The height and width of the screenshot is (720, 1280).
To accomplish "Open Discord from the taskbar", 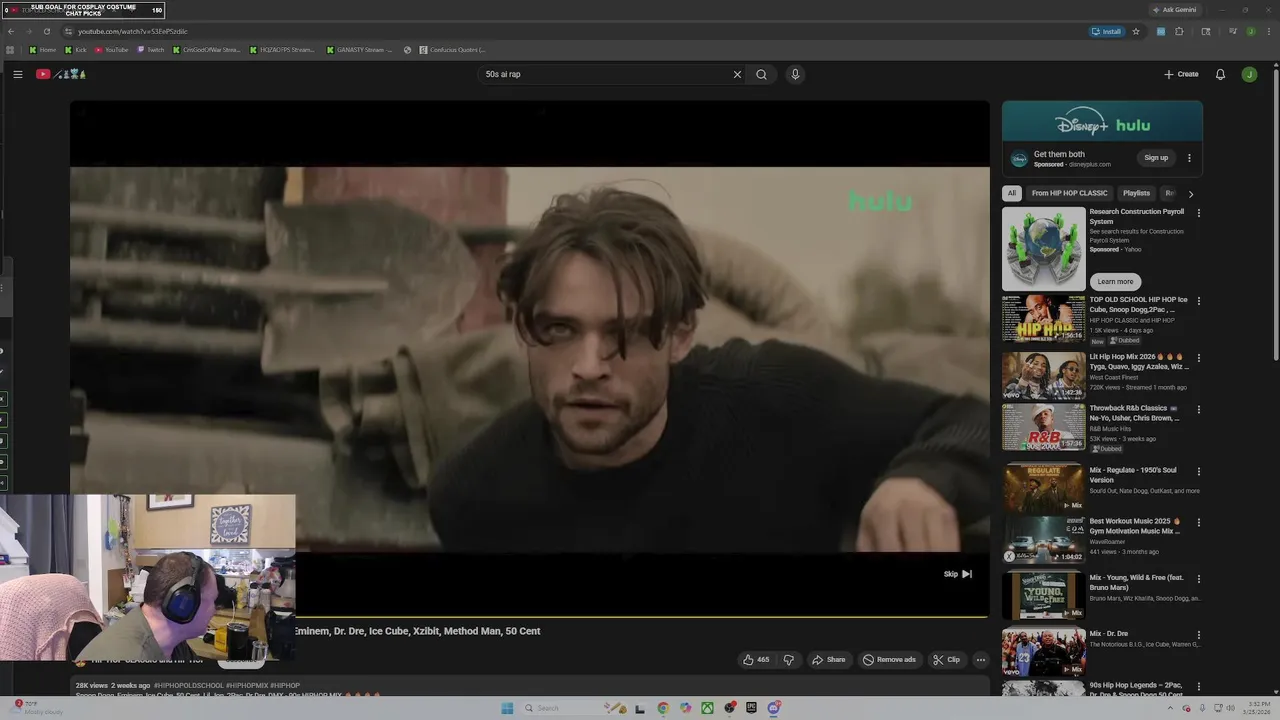I will click(x=774, y=708).
